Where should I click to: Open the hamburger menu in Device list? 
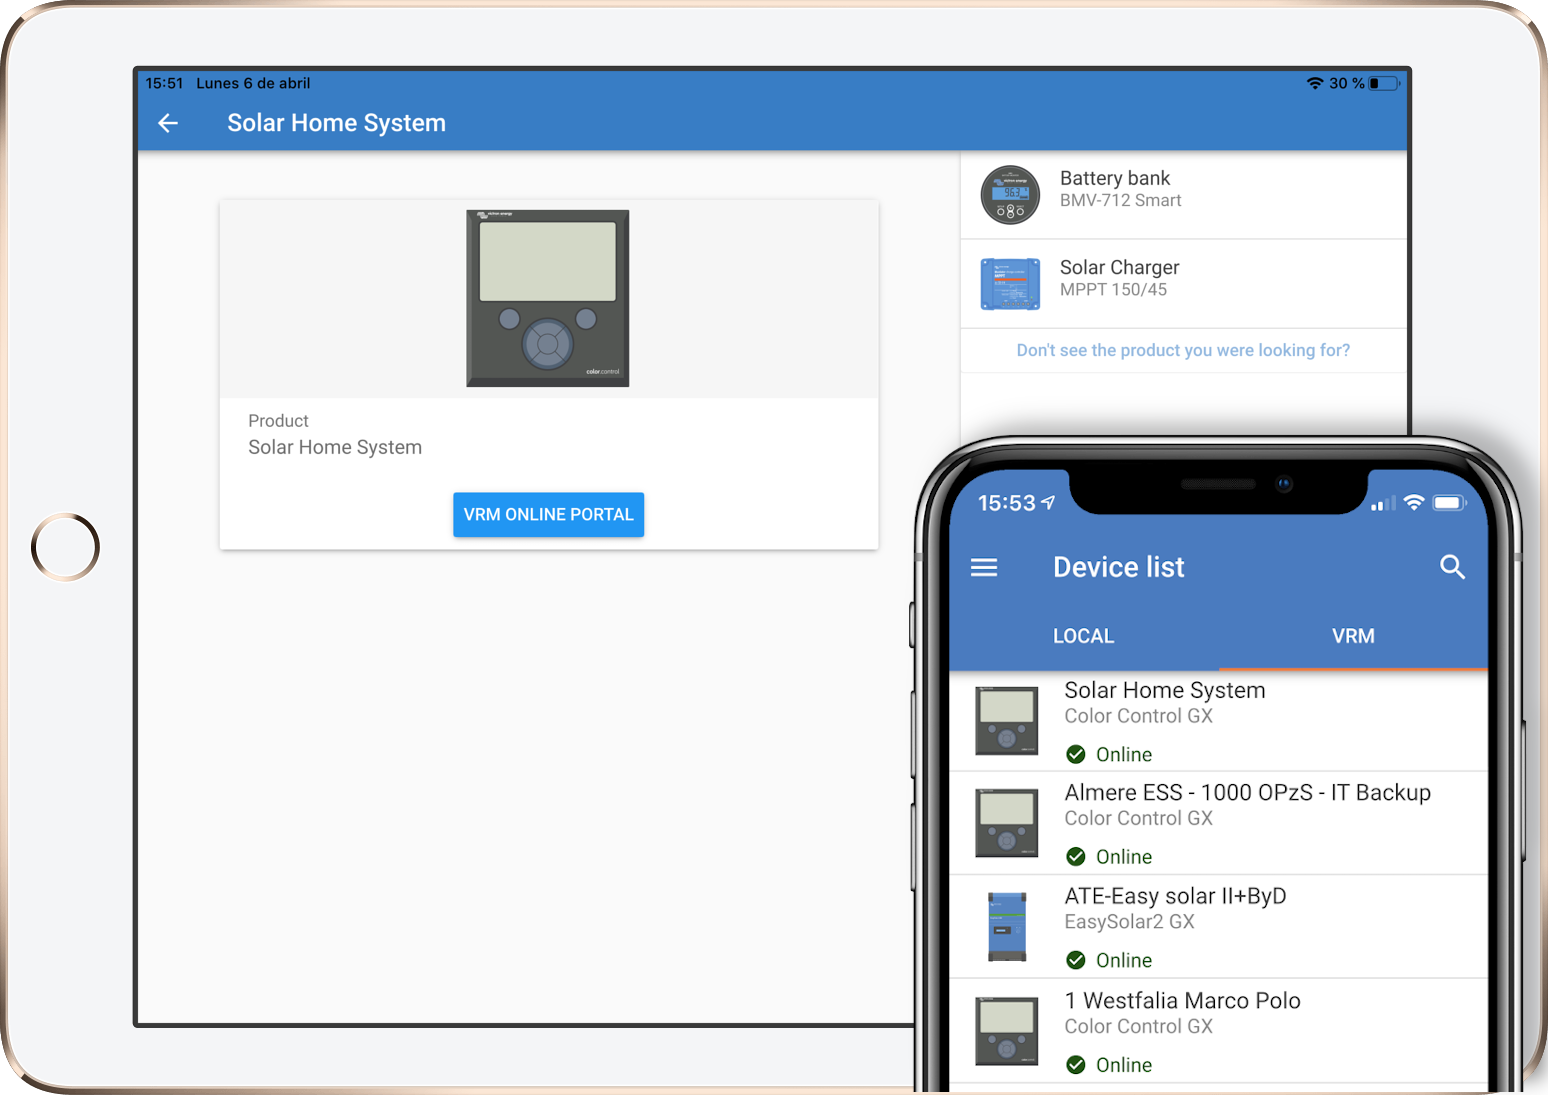(x=983, y=566)
